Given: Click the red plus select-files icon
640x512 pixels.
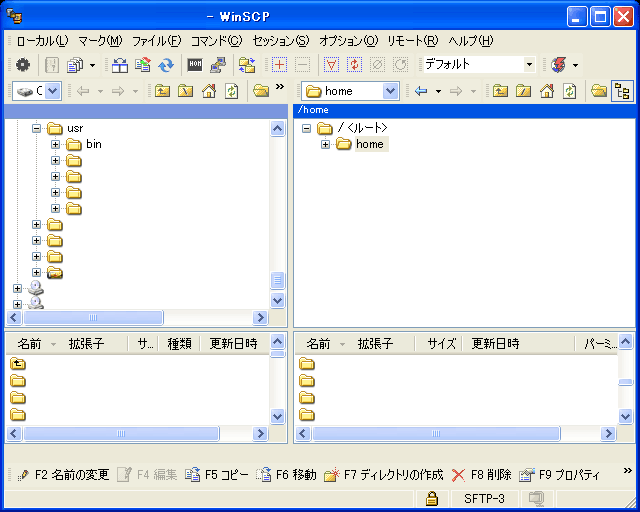Looking at the screenshot, I should click(x=280, y=65).
